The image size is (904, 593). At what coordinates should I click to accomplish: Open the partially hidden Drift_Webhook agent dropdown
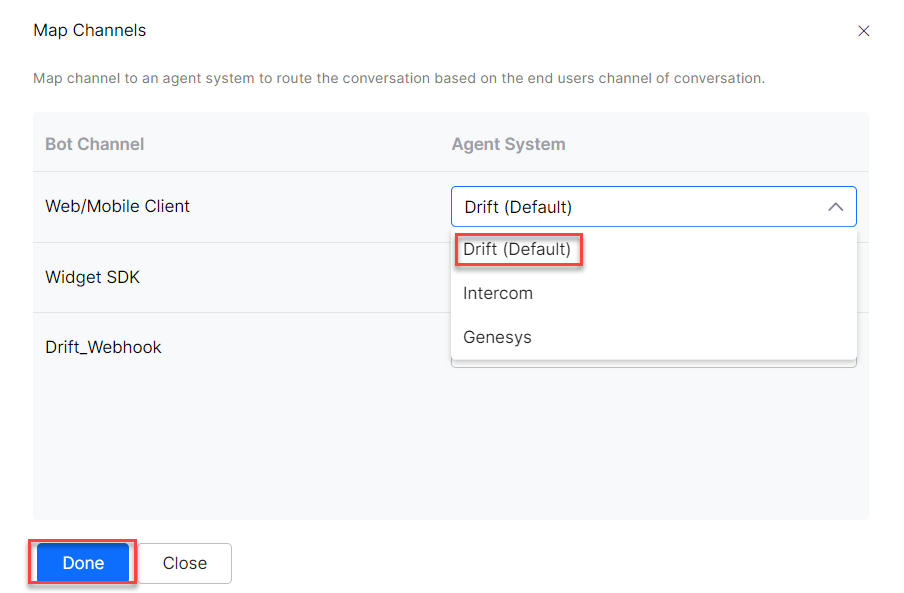tap(653, 364)
